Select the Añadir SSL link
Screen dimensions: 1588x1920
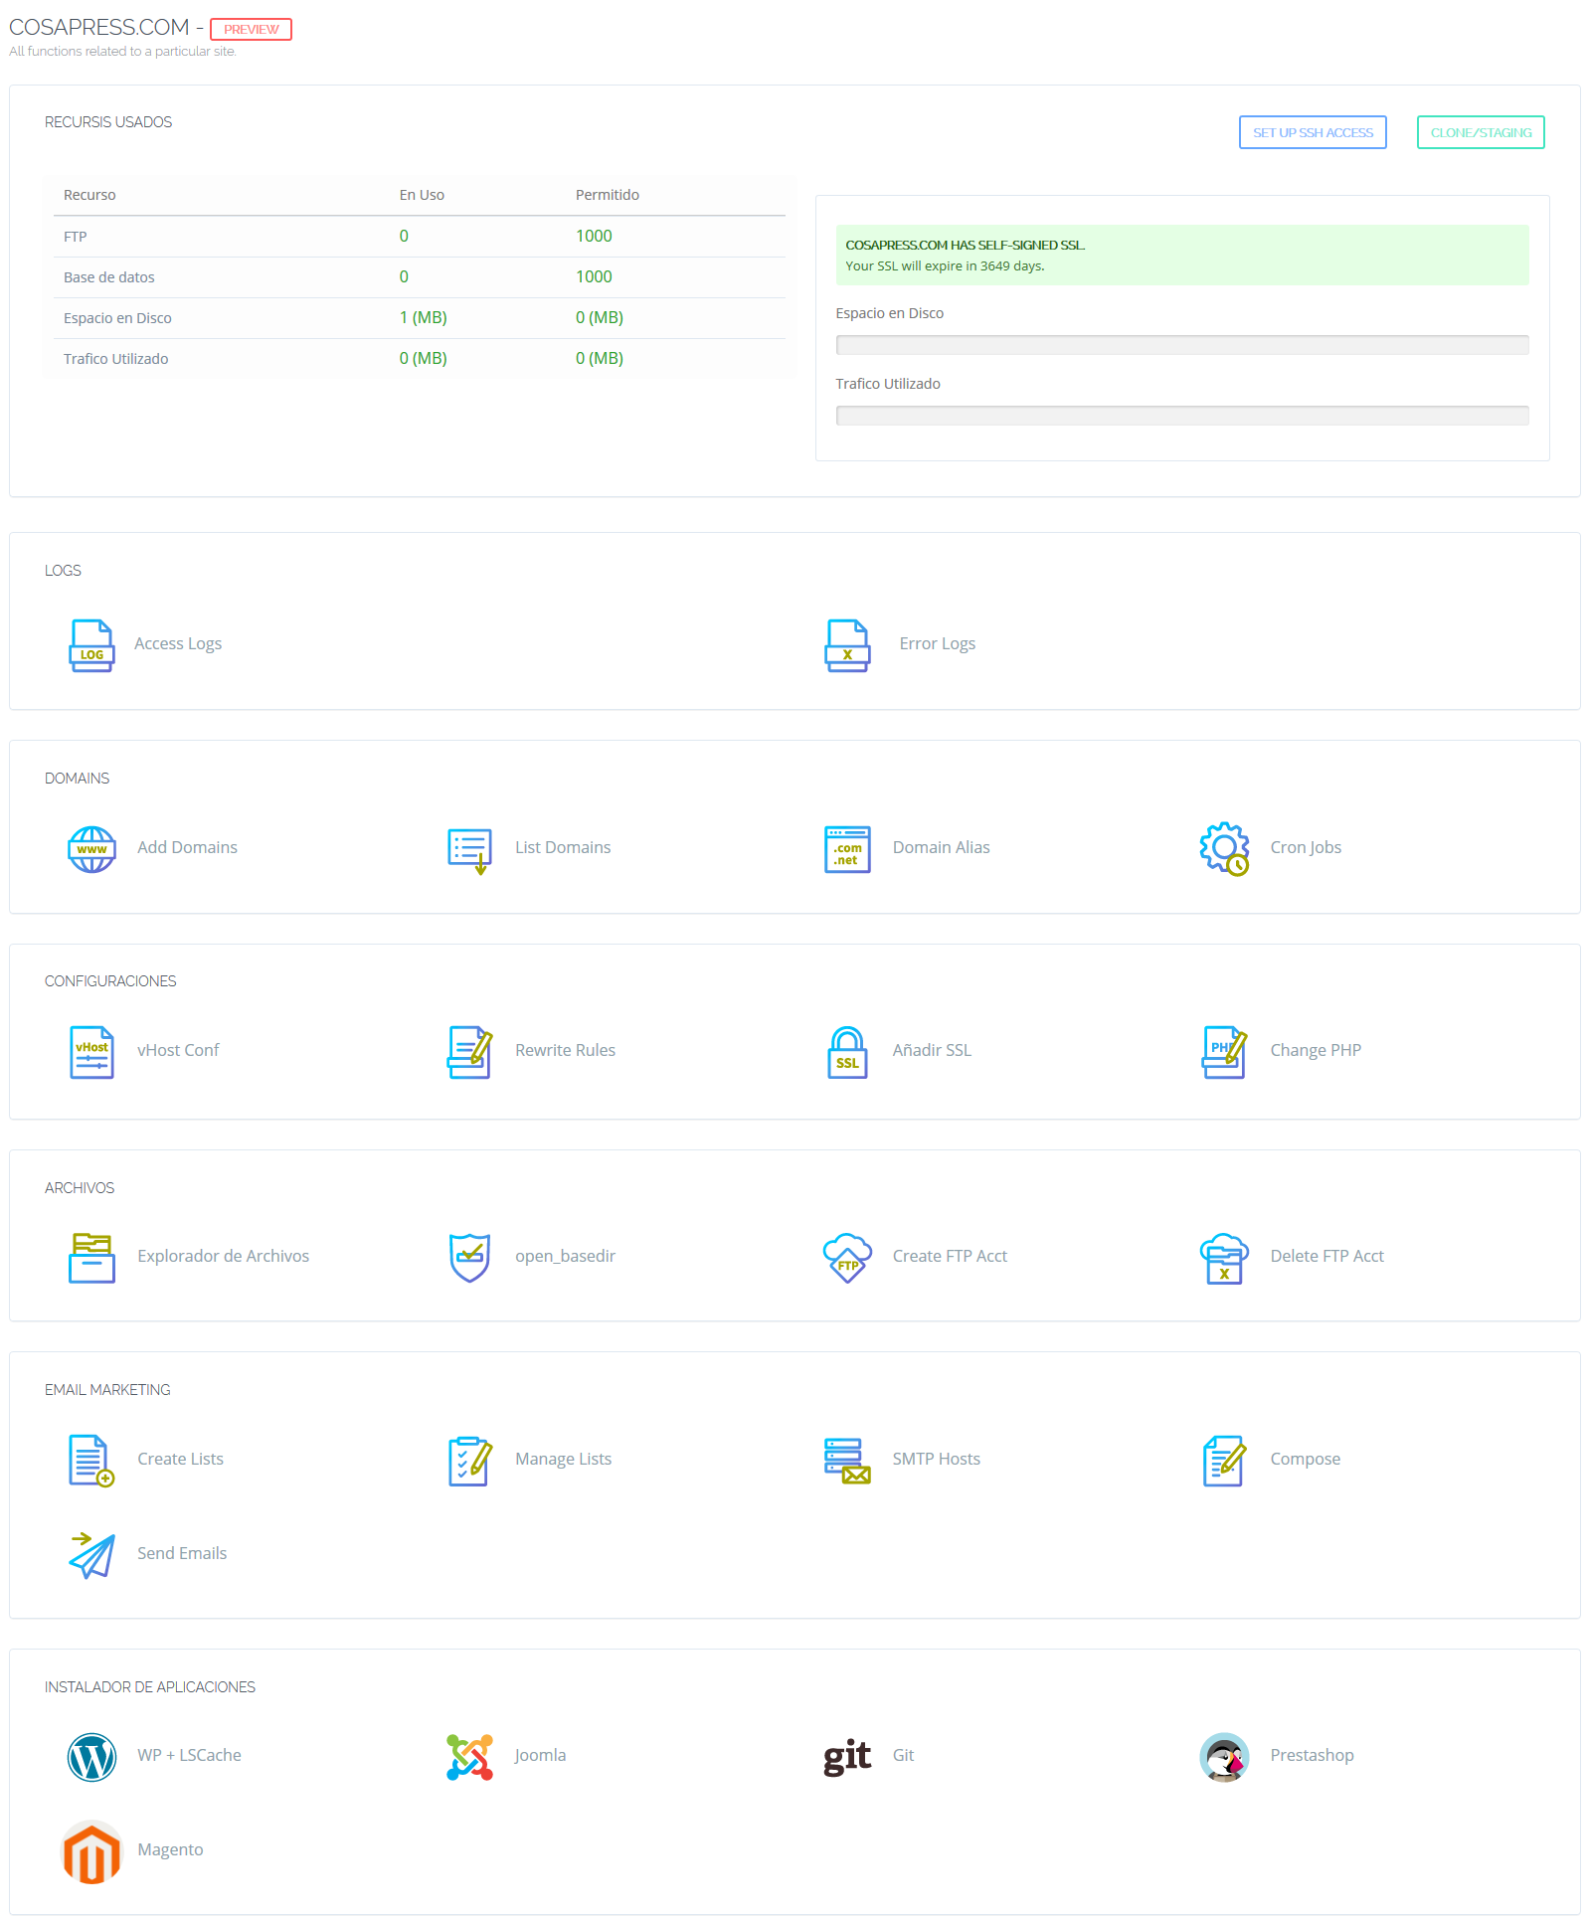click(932, 1051)
